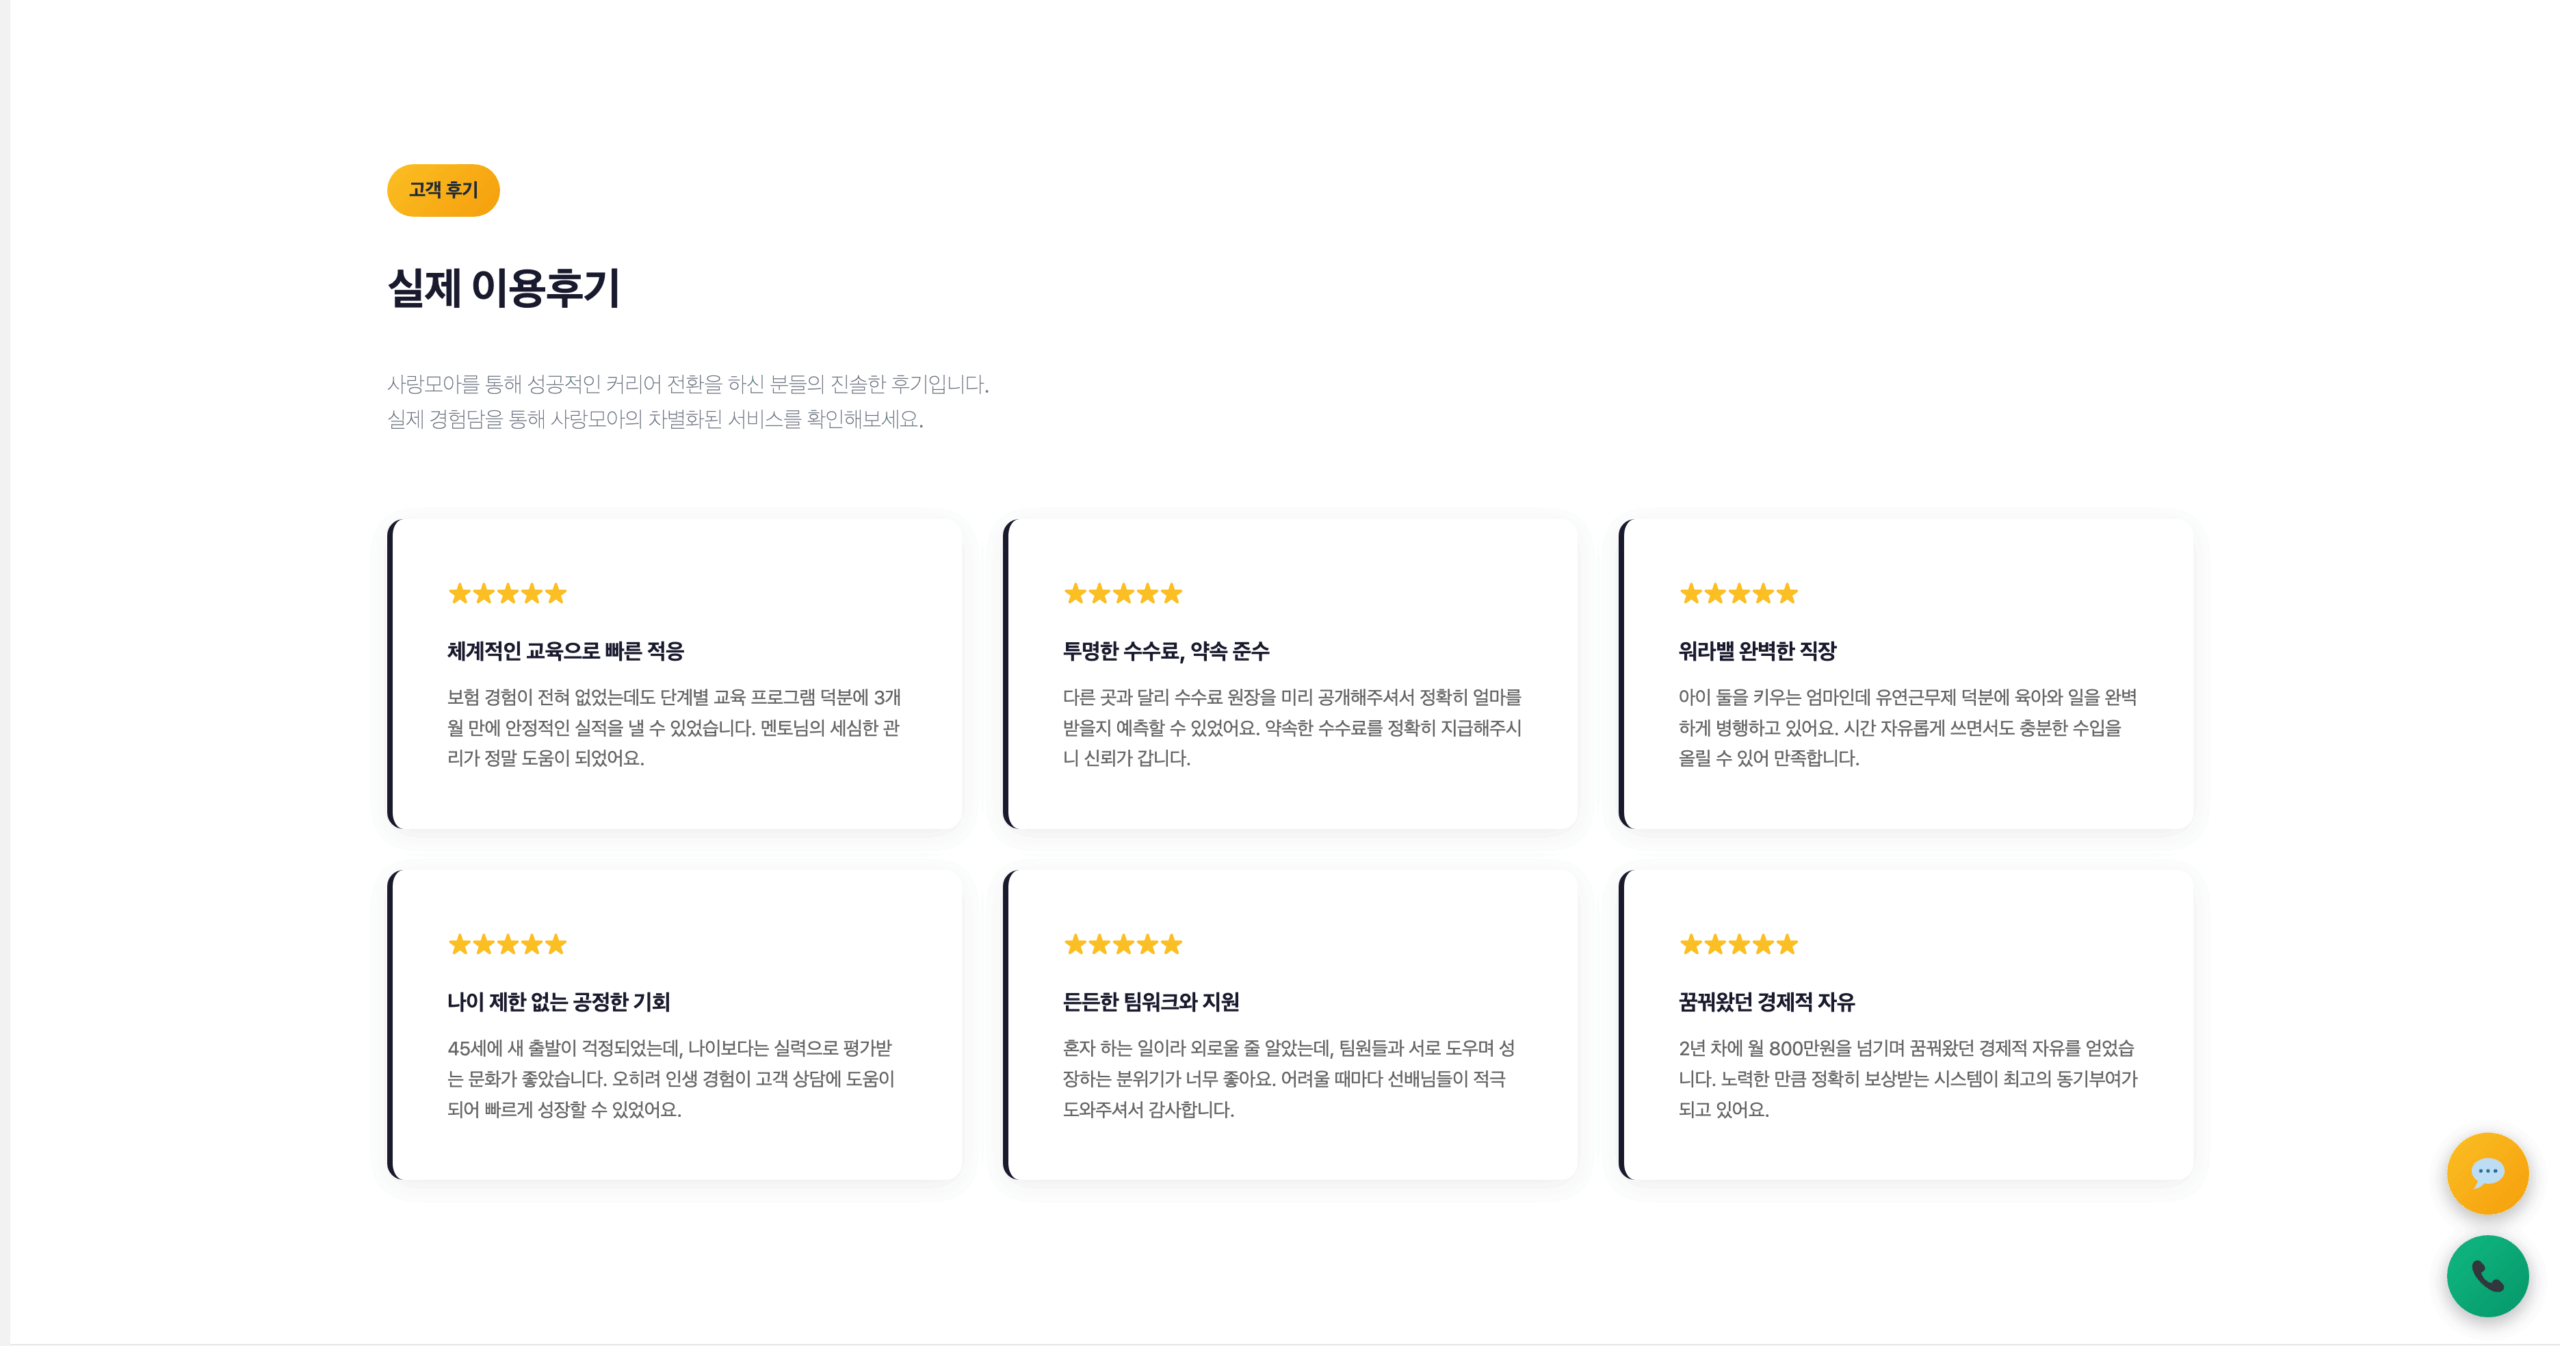Click the 든든한 팀워크와 지원 heading
2560x1346 pixels.
point(1151,1002)
